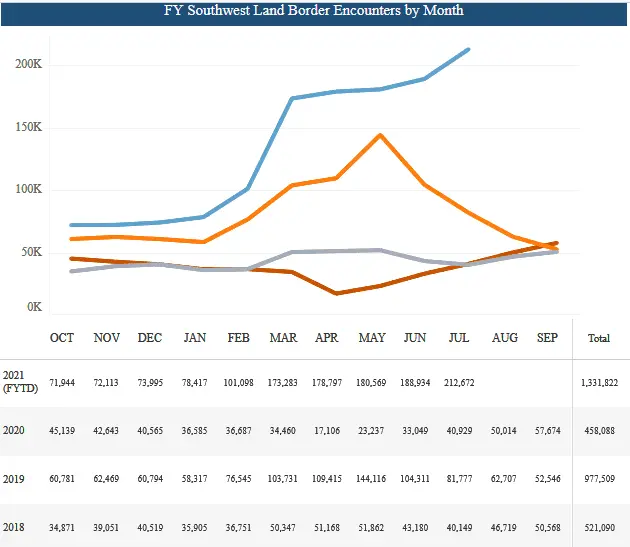Click the 2021 total 1,331,822
The height and width of the screenshot is (547, 630).
click(599, 383)
